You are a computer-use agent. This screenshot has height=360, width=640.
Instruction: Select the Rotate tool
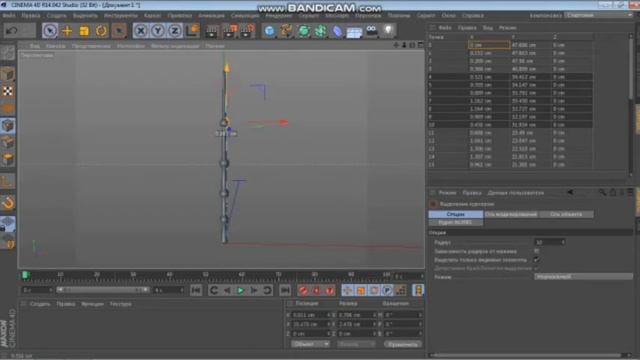(102, 31)
